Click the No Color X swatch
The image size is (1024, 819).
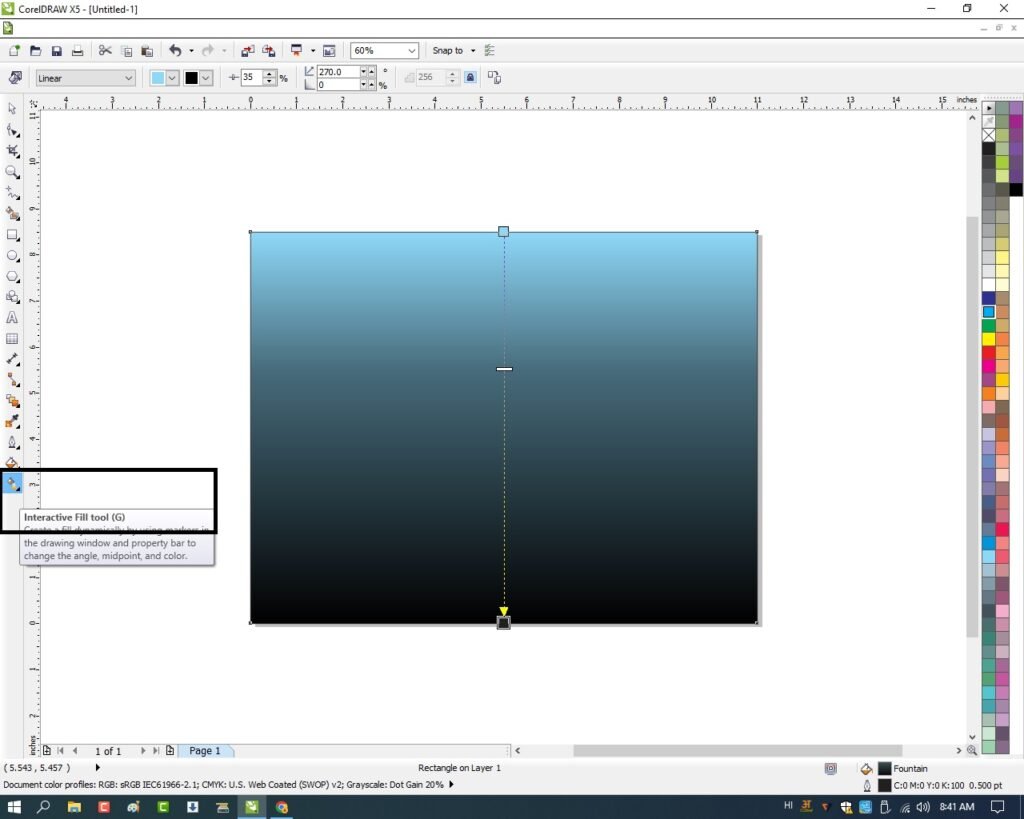pos(989,135)
